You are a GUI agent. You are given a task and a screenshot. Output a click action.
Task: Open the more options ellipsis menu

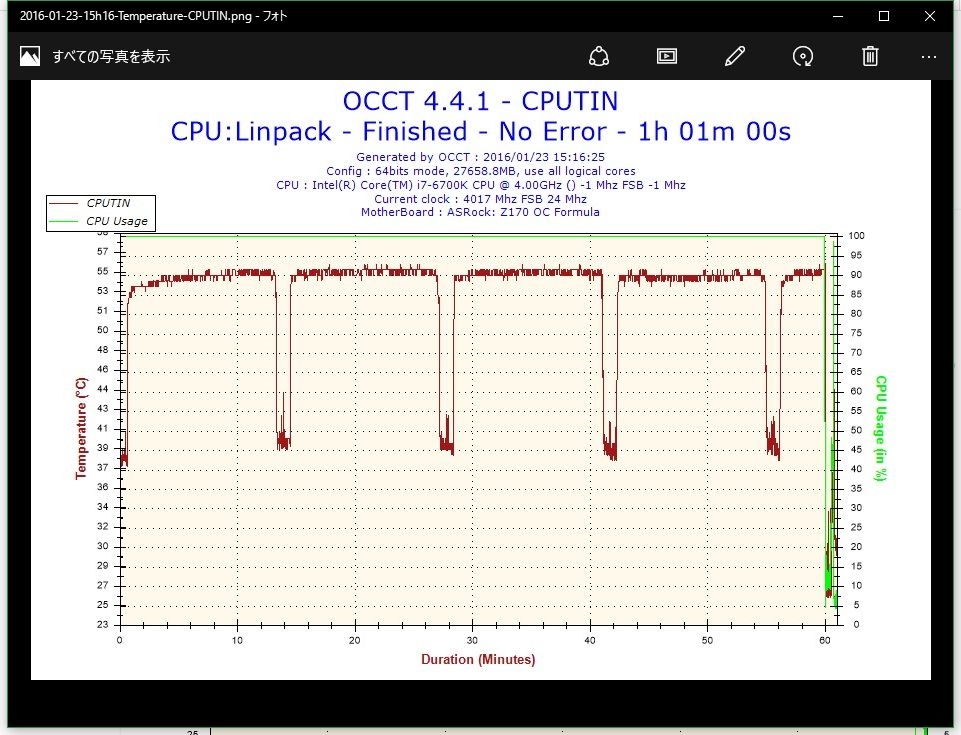929,57
